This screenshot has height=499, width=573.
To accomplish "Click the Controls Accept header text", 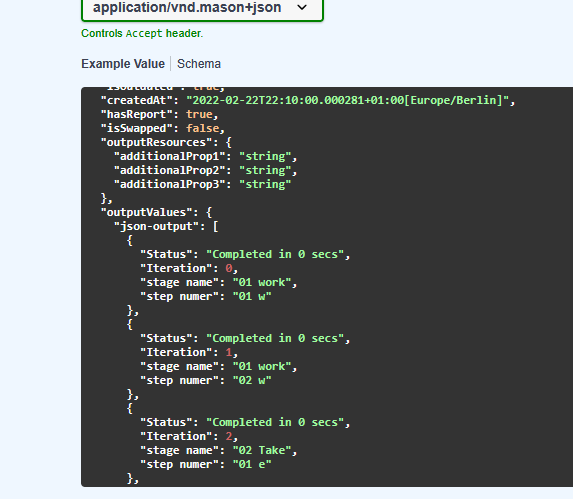I will 142,34.
